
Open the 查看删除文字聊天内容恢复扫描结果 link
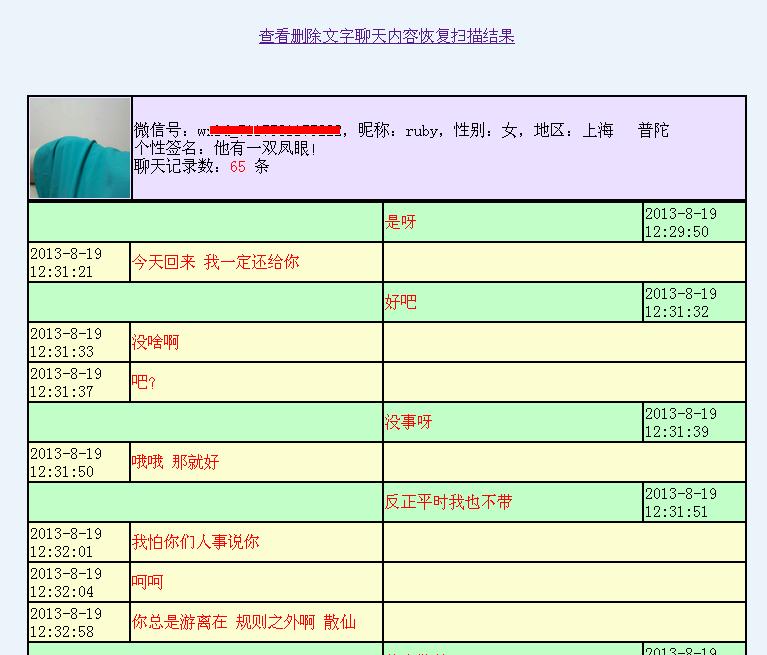click(x=386, y=36)
